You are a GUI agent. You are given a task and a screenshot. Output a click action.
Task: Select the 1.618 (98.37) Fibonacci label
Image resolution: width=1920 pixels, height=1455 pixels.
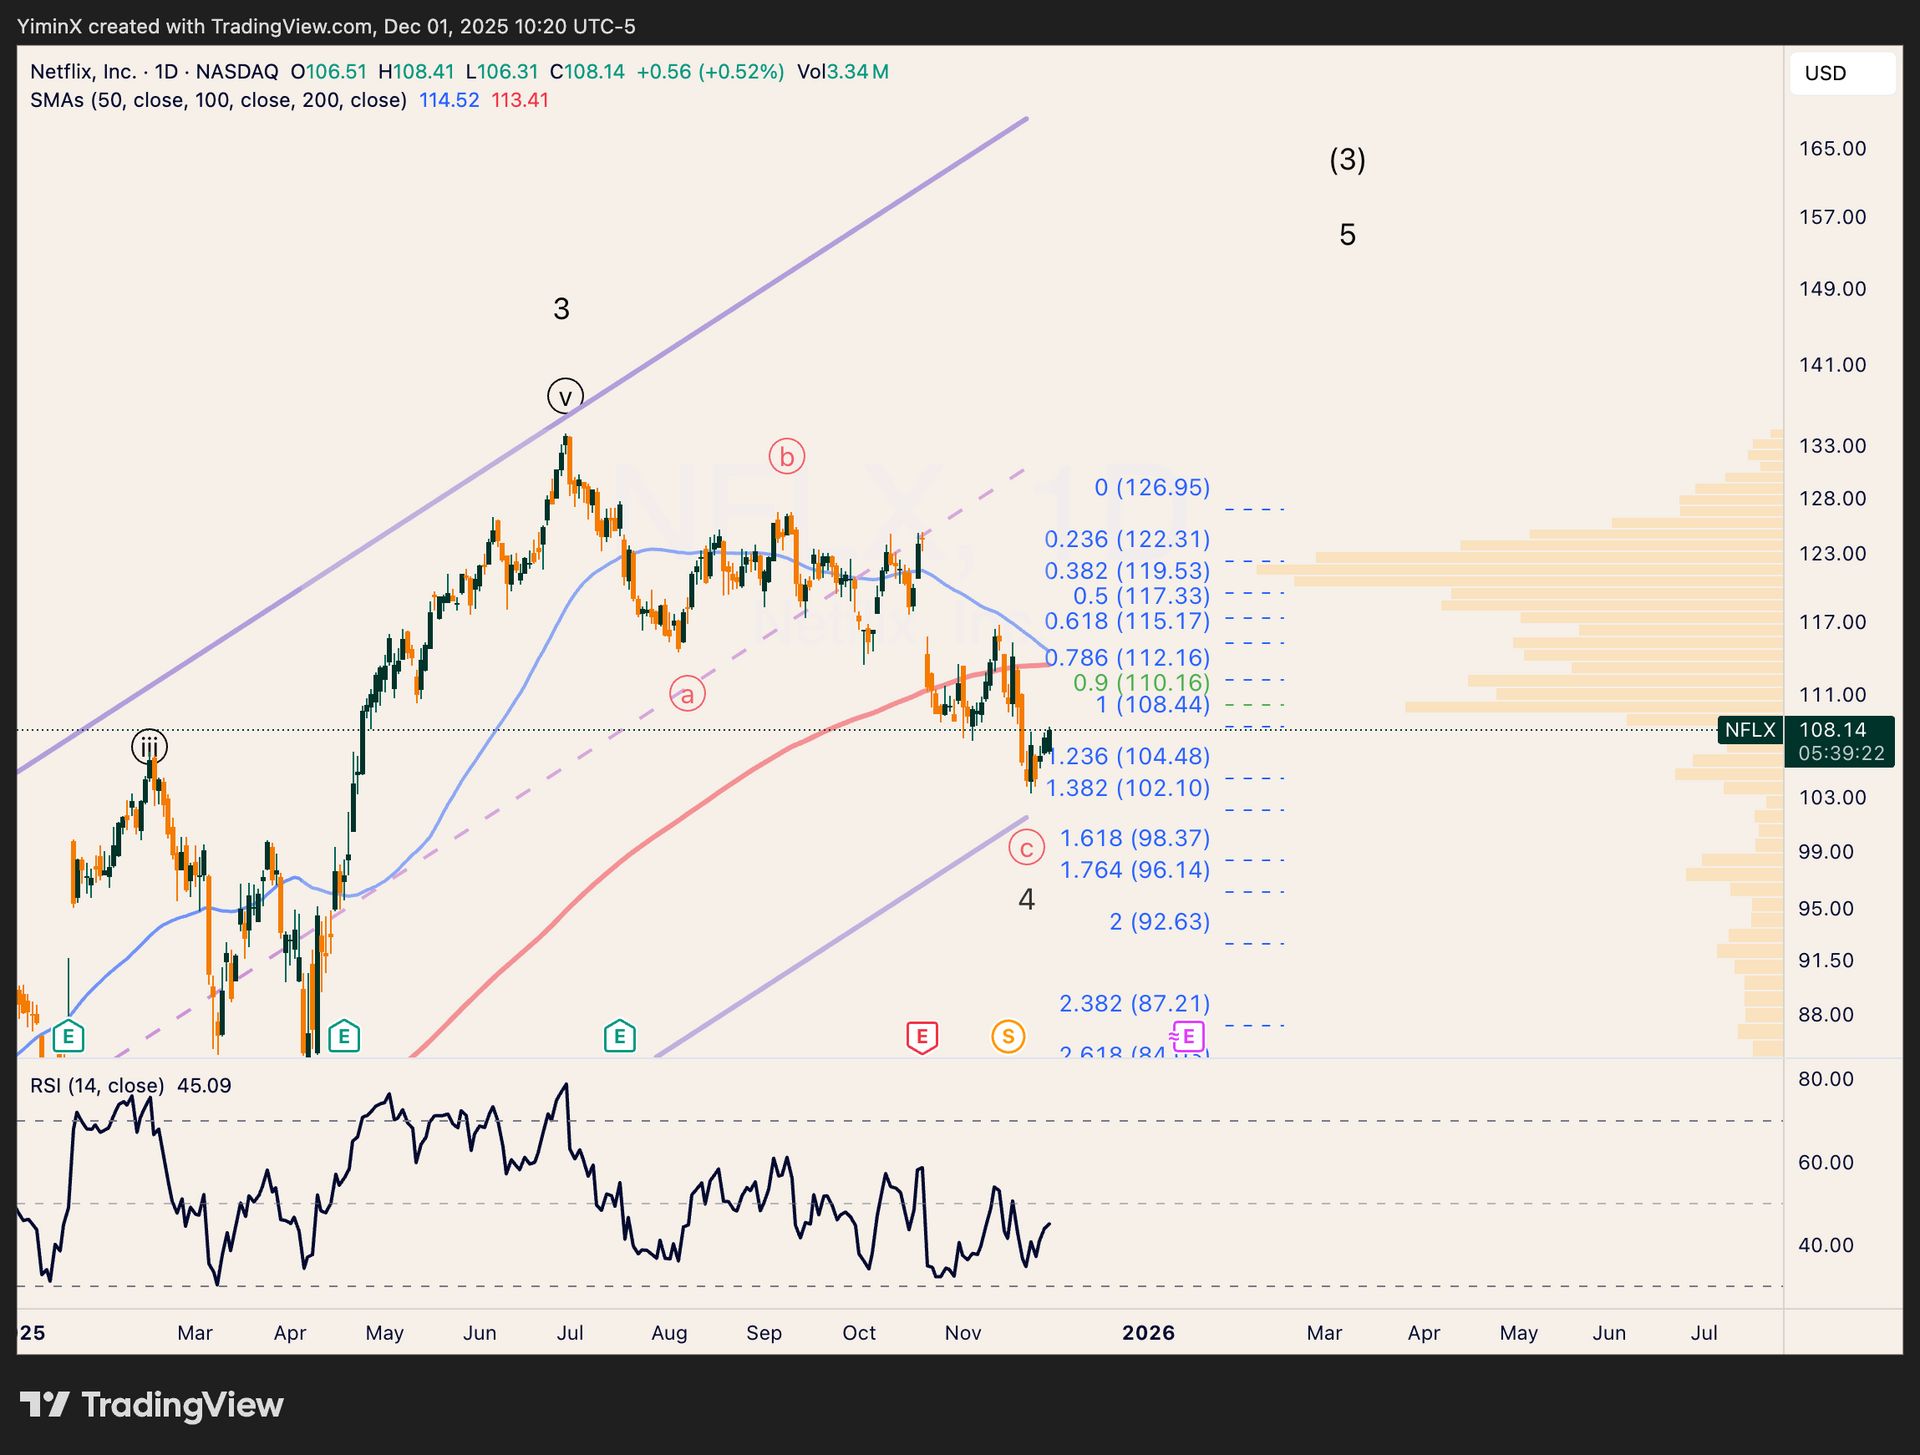click(1135, 838)
